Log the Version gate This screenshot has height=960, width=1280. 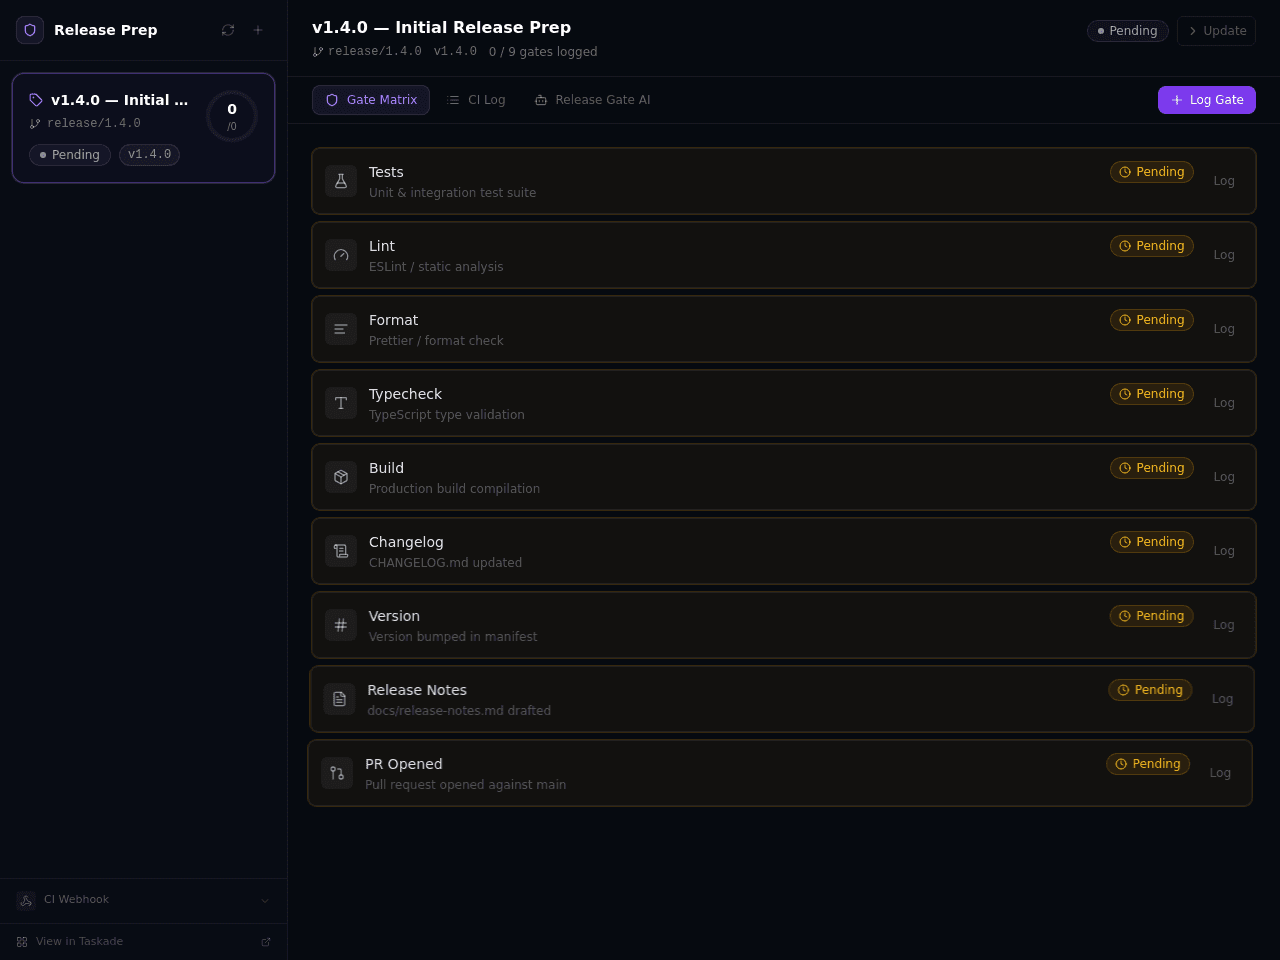tap(1224, 625)
